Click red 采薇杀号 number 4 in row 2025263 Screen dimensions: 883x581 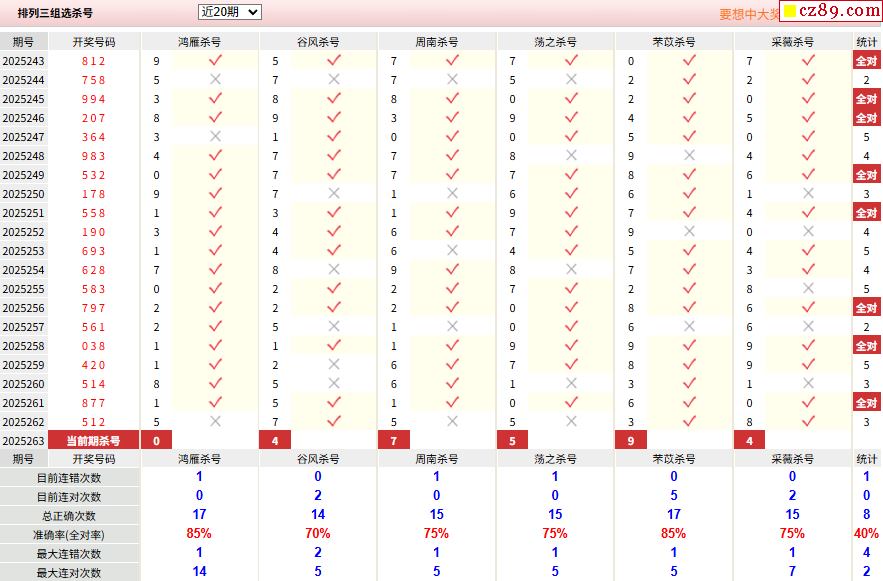pos(750,440)
